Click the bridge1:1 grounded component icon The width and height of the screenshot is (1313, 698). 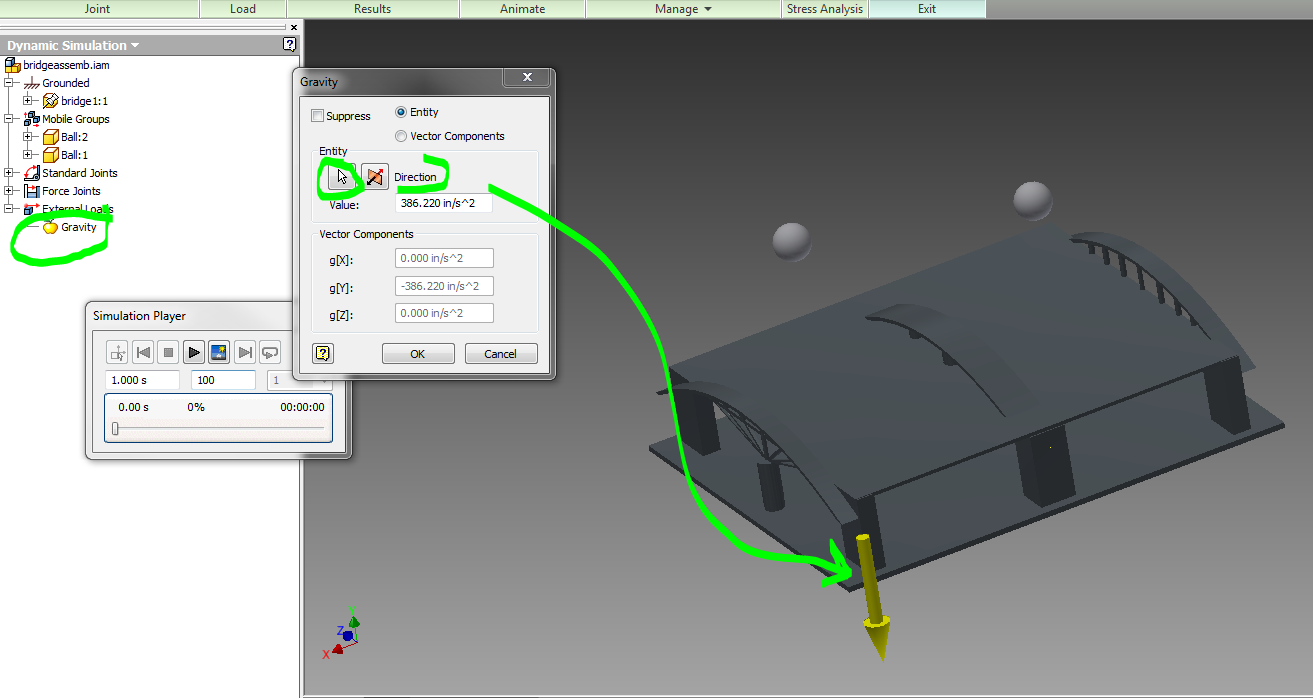tap(50, 101)
